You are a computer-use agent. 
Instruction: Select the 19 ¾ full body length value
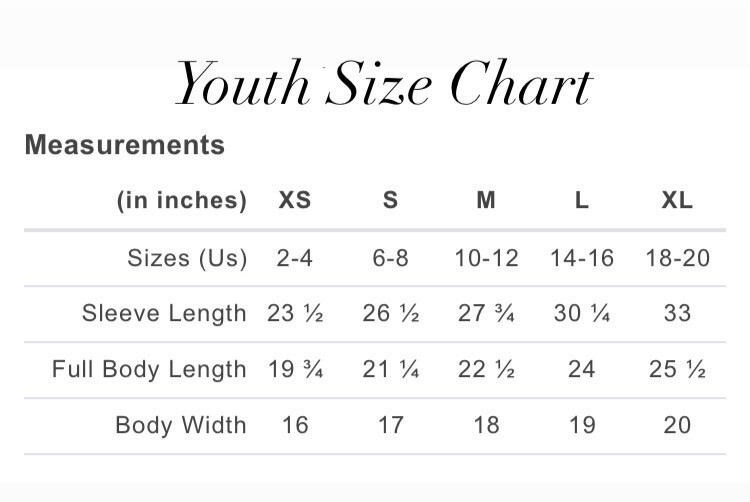tap(295, 369)
